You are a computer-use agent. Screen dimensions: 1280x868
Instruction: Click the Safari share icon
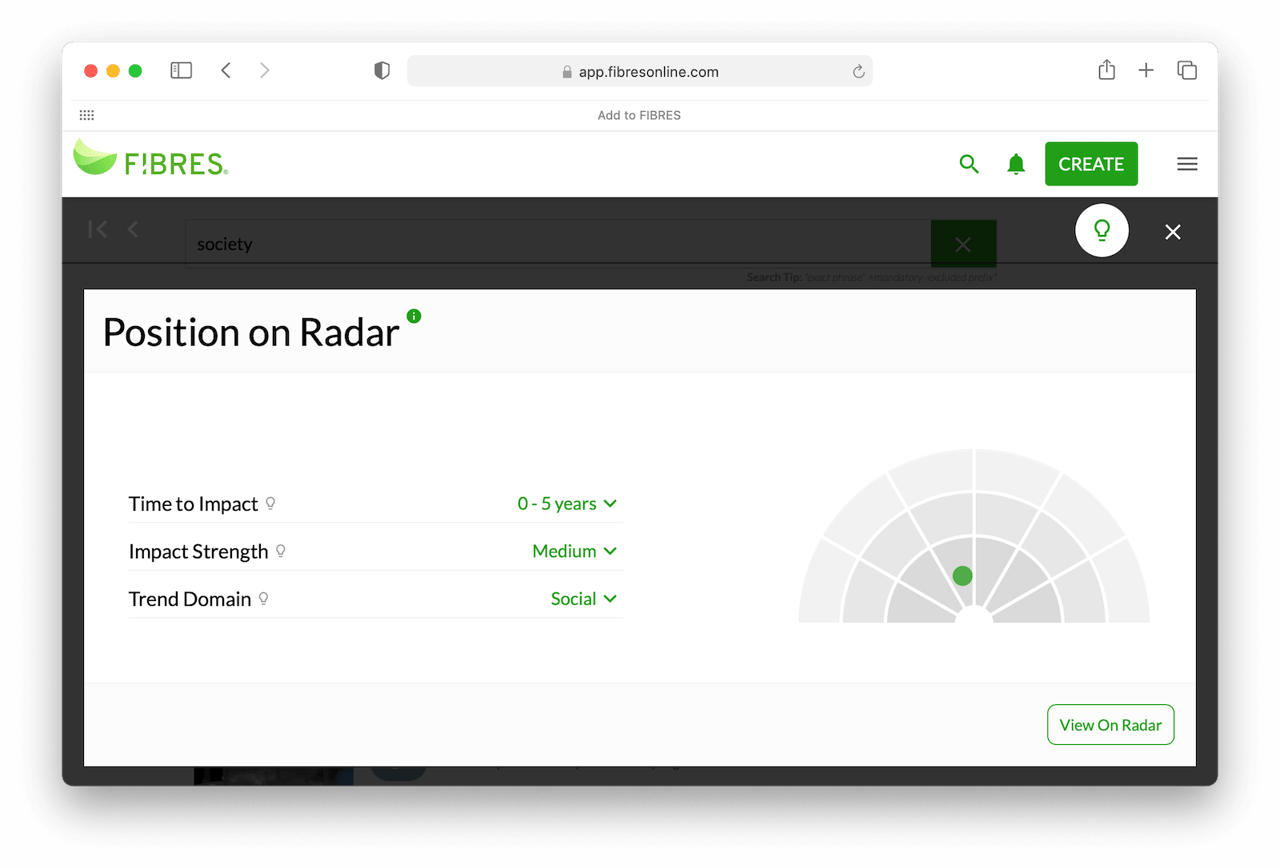tap(1106, 70)
